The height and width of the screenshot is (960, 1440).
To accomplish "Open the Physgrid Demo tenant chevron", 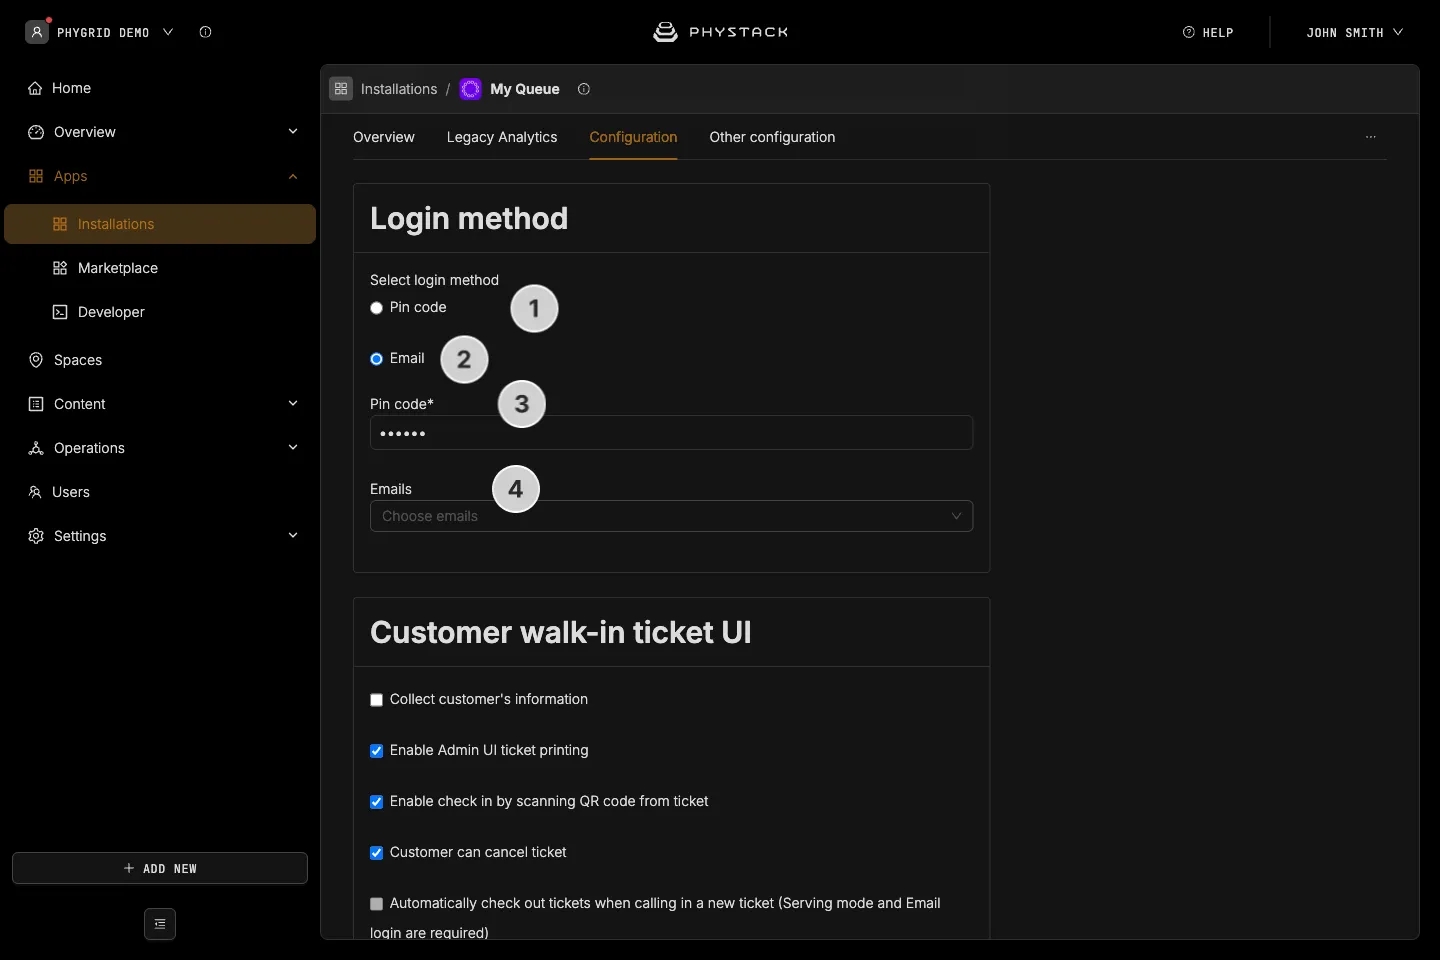I will pos(168,32).
